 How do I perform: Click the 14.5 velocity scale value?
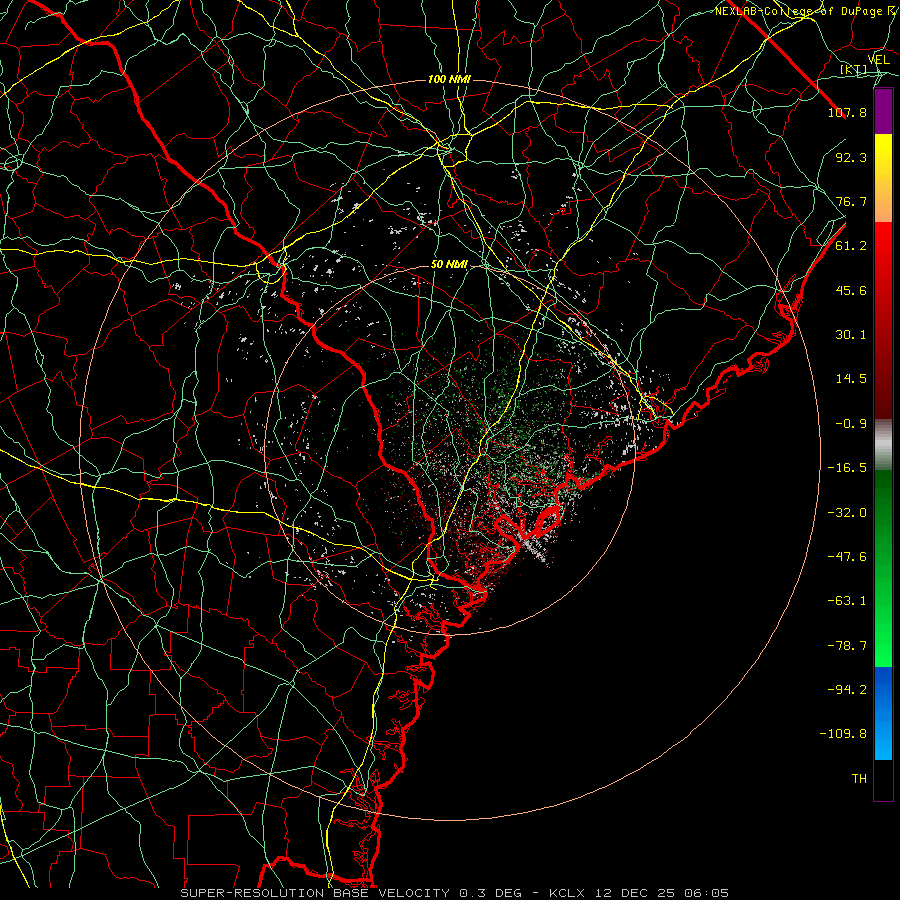[851, 379]
